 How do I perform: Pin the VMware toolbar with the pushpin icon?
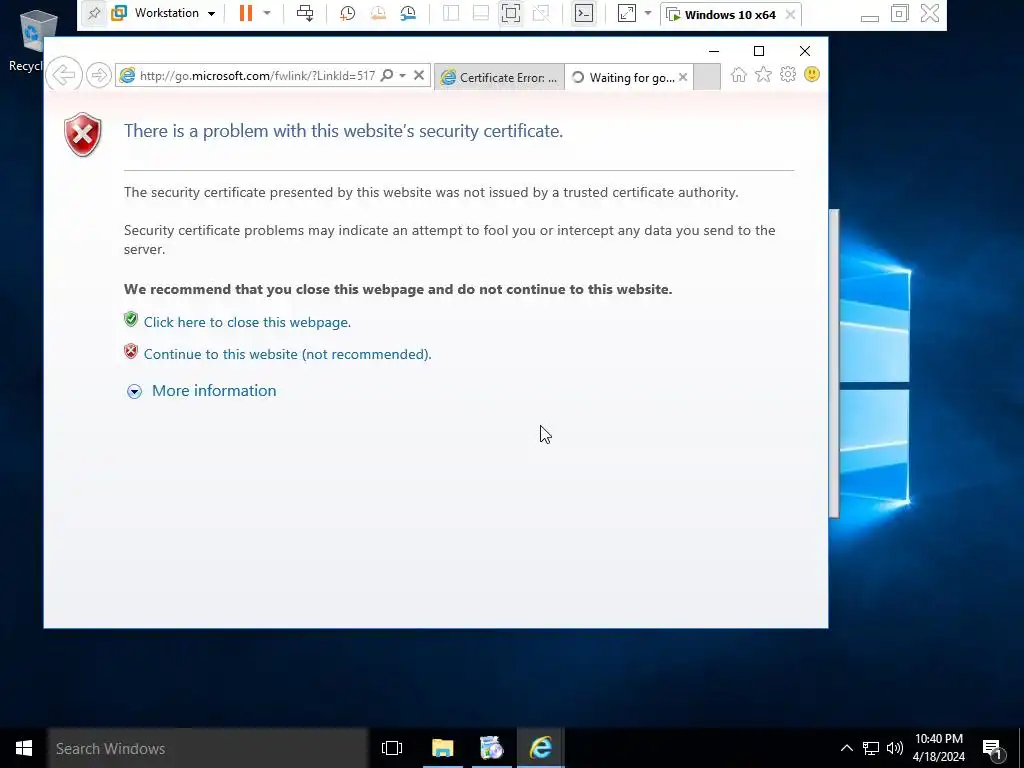pos(94,14)
